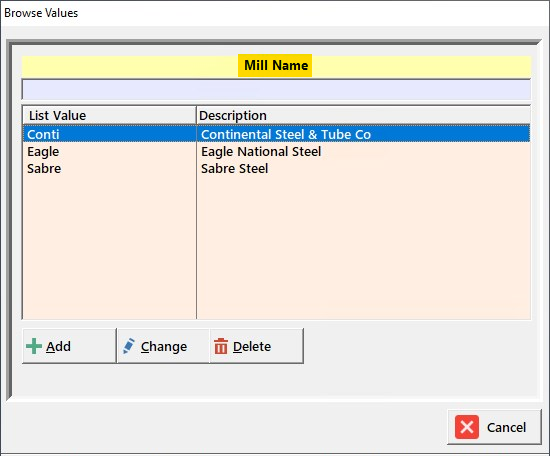Click the blue pencil Change icon
The image size is (550, 456).
click(129, 346)
